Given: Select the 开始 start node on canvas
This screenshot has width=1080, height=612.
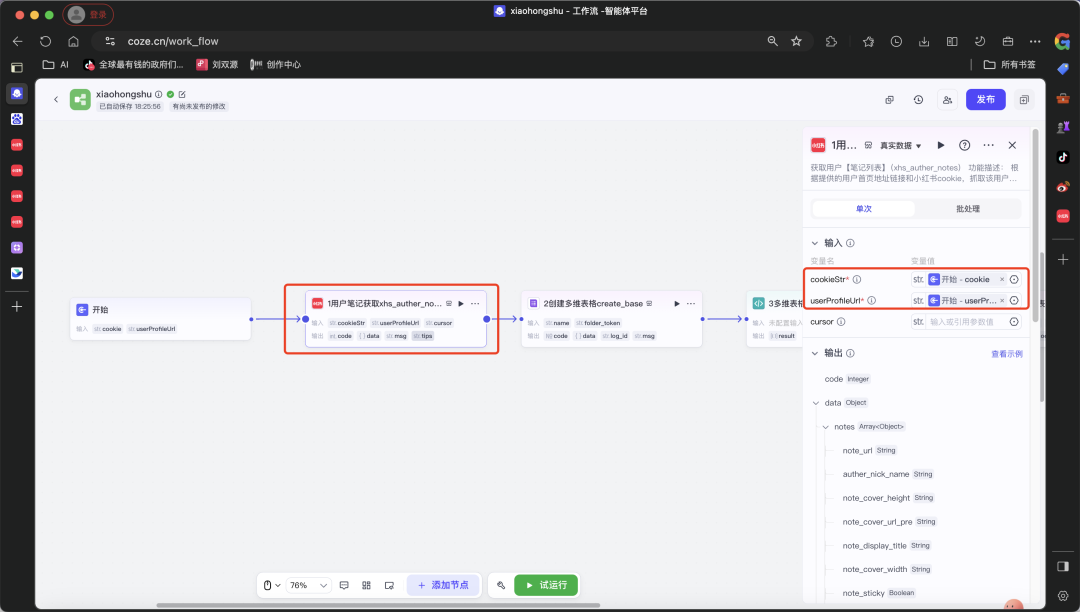Looking at the screenshot, I should (160, 319).
